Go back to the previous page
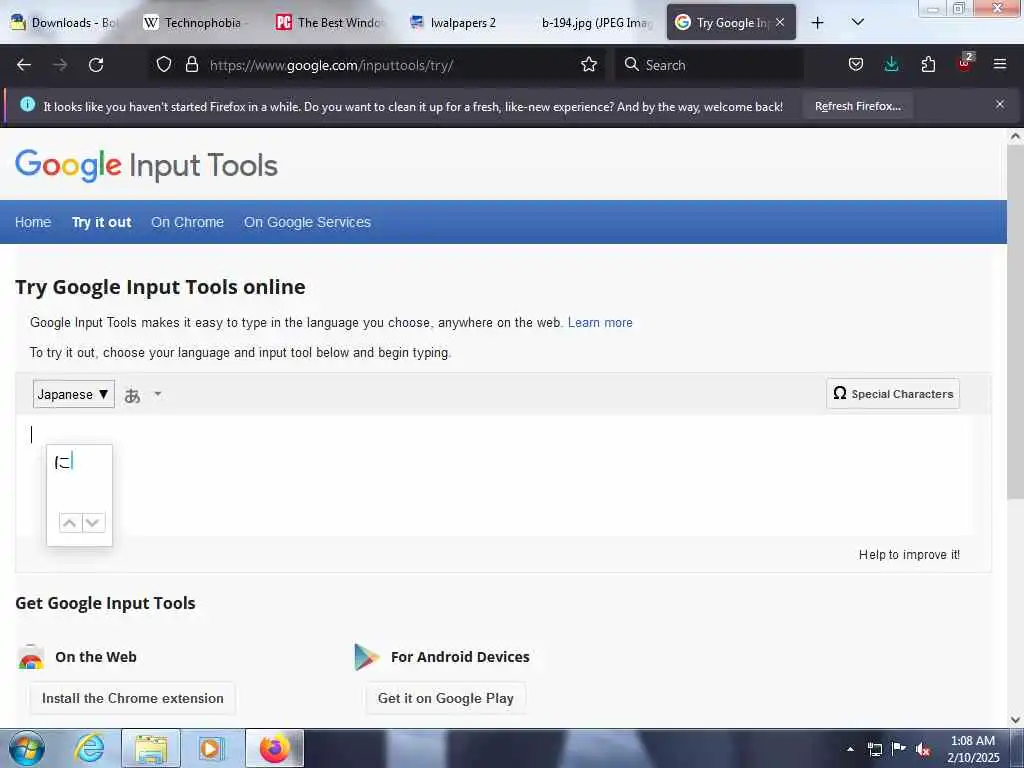This screenshot has height=768, width=1024. click(24, 65)
